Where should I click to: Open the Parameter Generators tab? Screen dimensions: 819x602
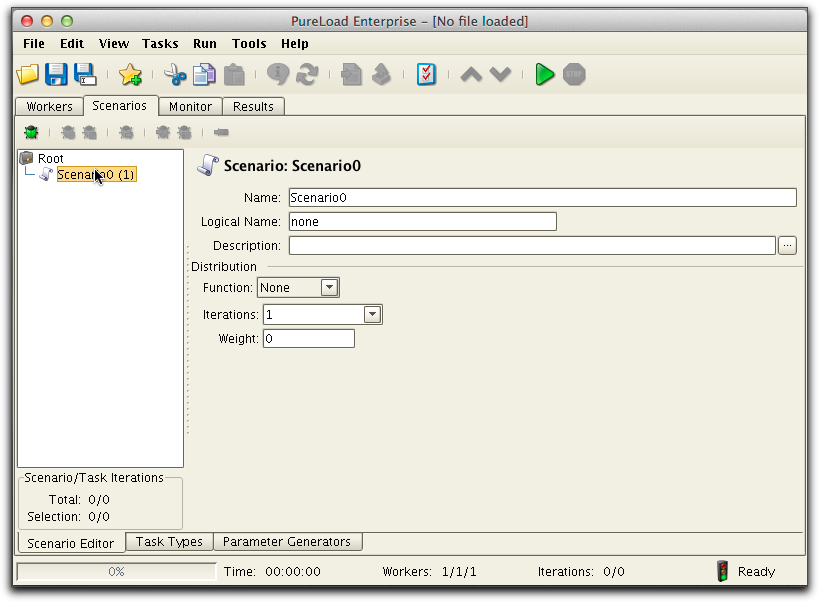pos(287,541)
